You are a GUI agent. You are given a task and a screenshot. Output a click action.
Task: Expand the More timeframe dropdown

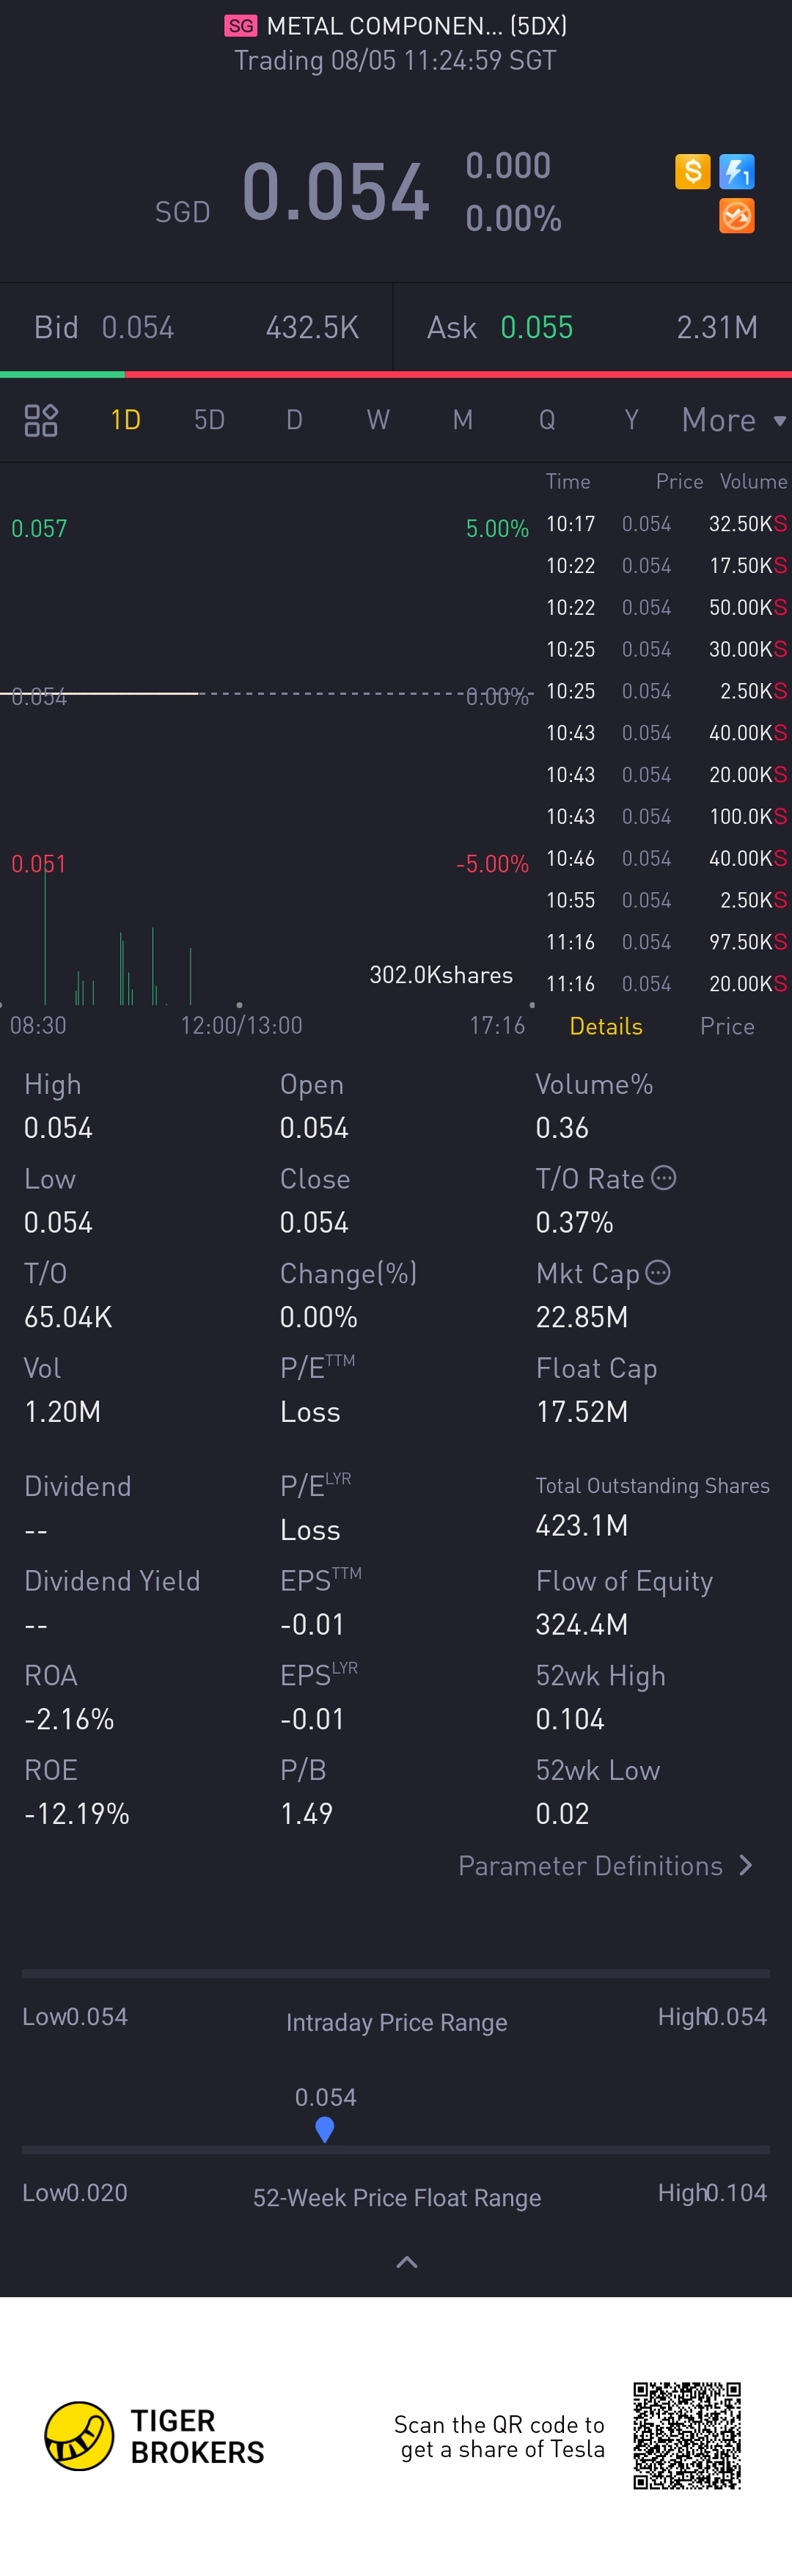tap(733, 420)
